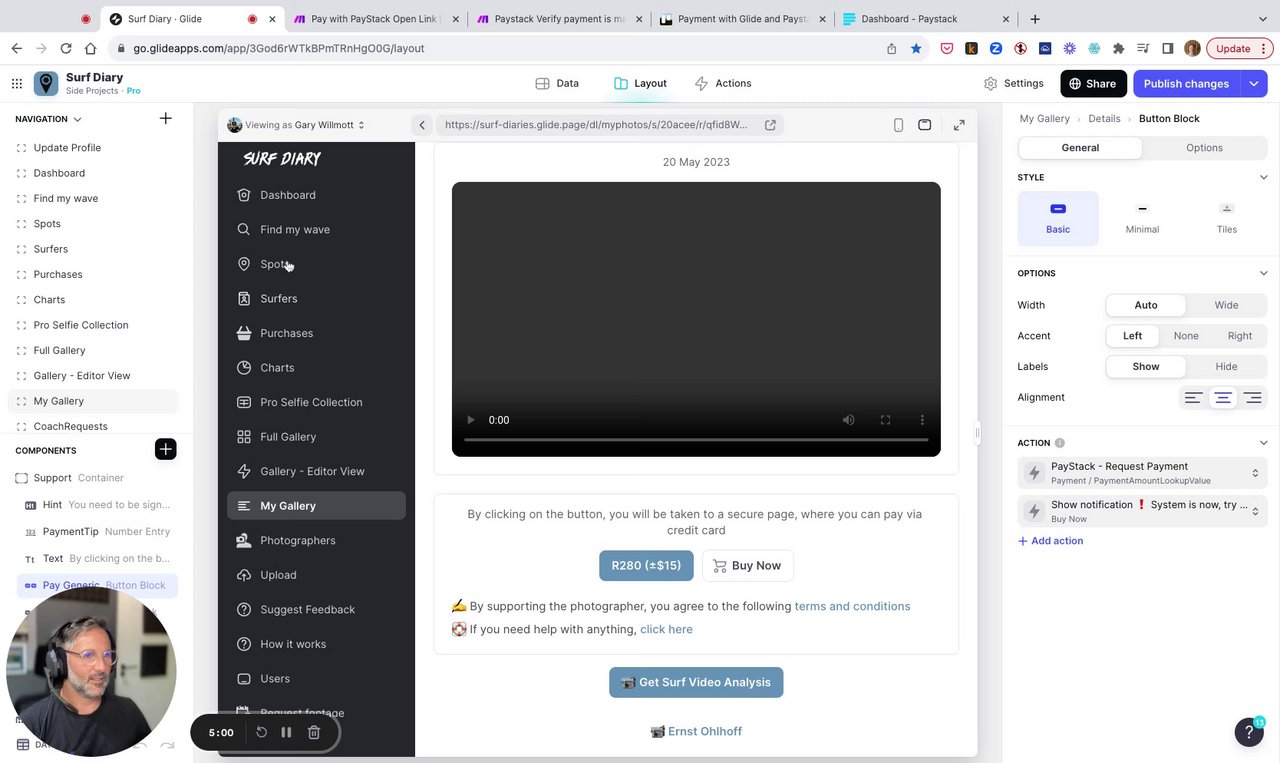Open Publish changes dropdown arrow
Screen dimensions: 1280x763
(x=1254, y=84)
